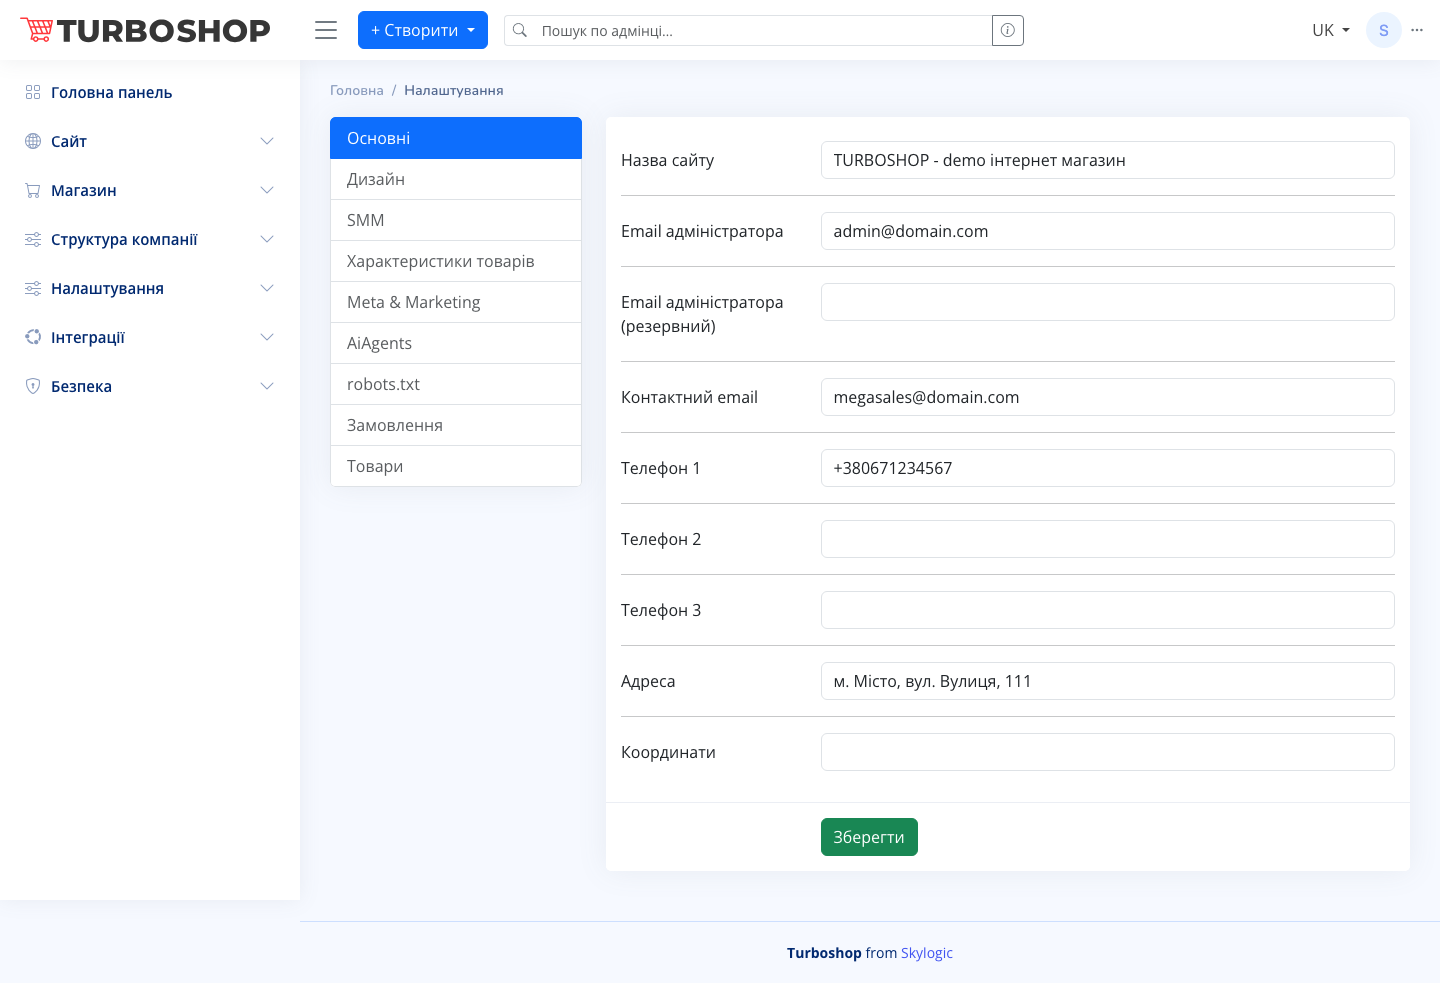The width and height of the screenshot is (1440, 983).
Task: Open the three-dots more menu
Action: click(x=1417, y=30)
